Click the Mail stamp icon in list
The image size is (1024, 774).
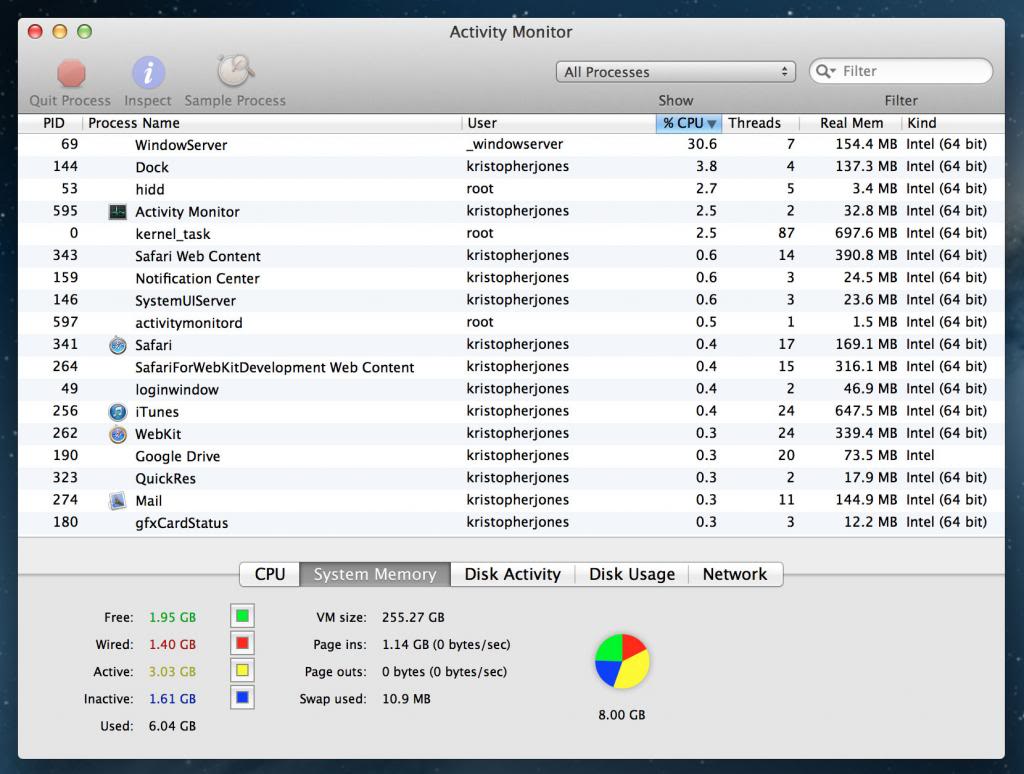tap(118, 500)
